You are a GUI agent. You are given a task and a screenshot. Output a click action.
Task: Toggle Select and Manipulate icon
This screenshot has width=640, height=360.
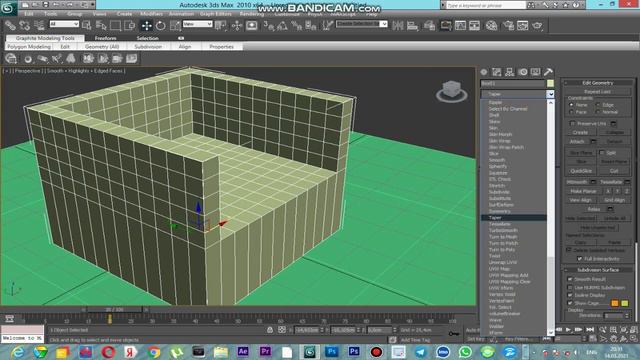[x=237, y=26]
